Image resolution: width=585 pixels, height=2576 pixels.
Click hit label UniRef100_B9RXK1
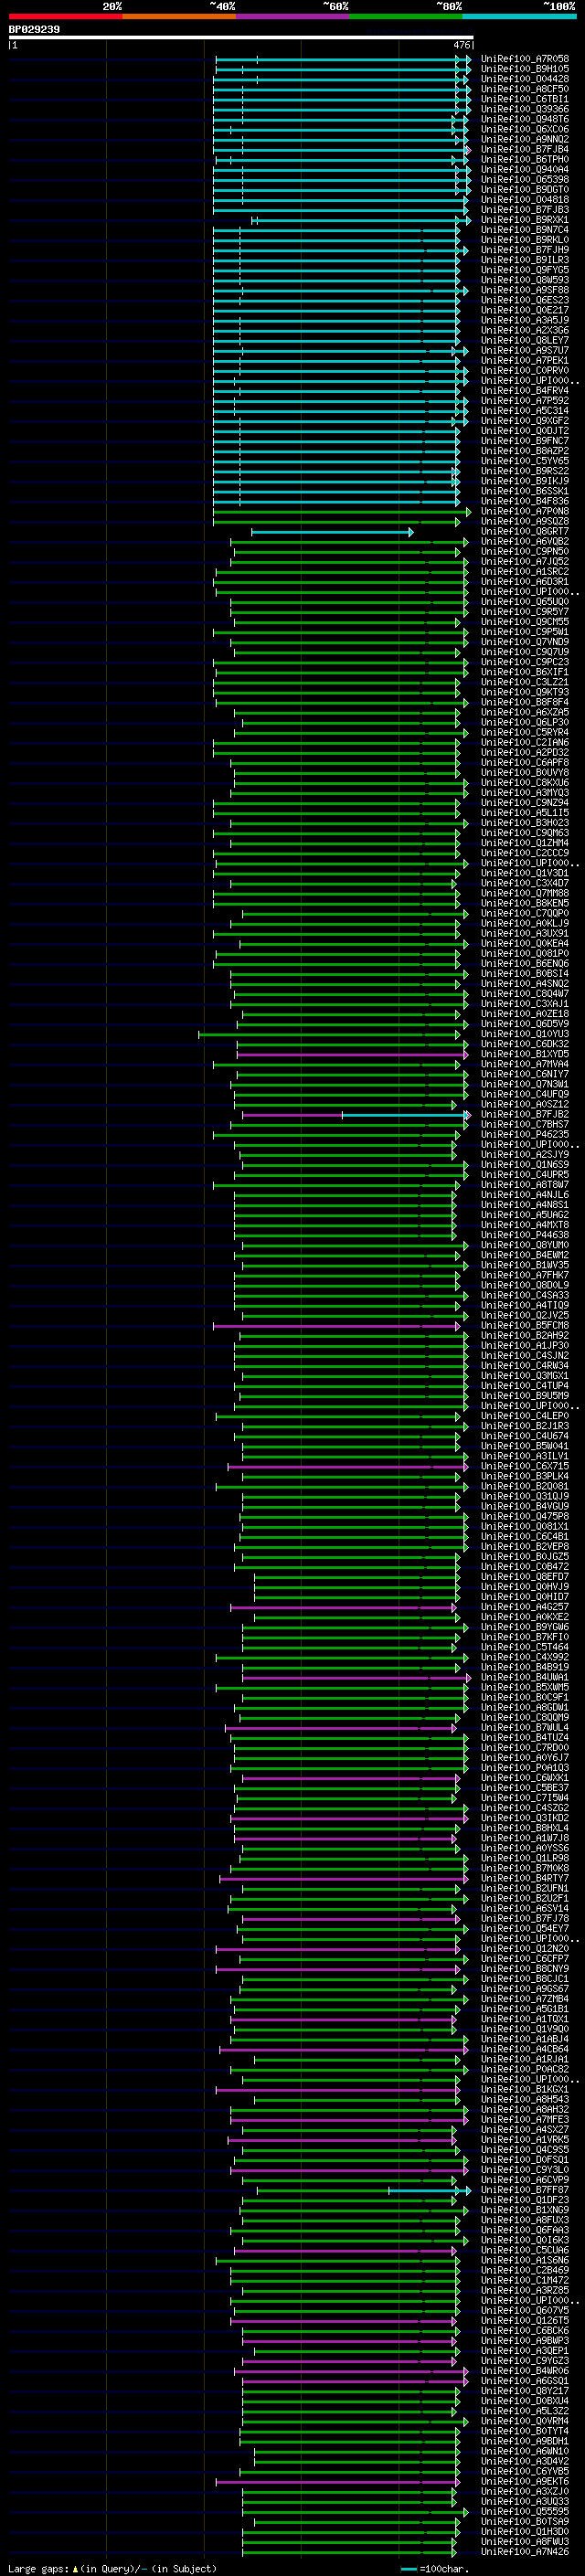click(x=525, y=220)
